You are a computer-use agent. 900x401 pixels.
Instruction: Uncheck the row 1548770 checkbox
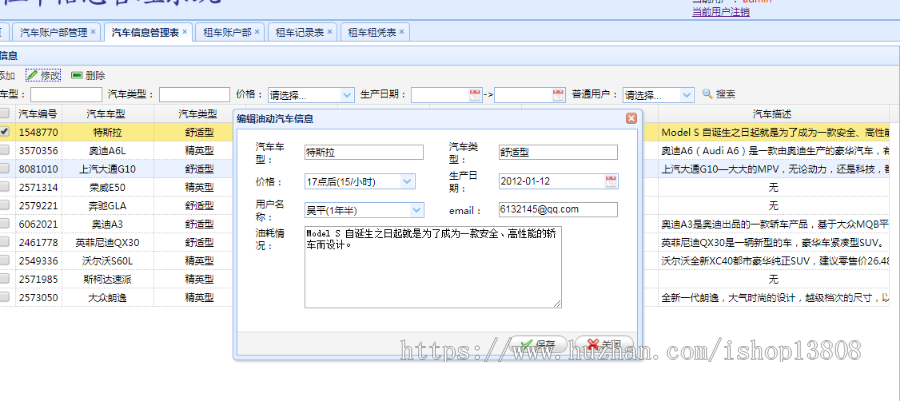pos(5,131)
